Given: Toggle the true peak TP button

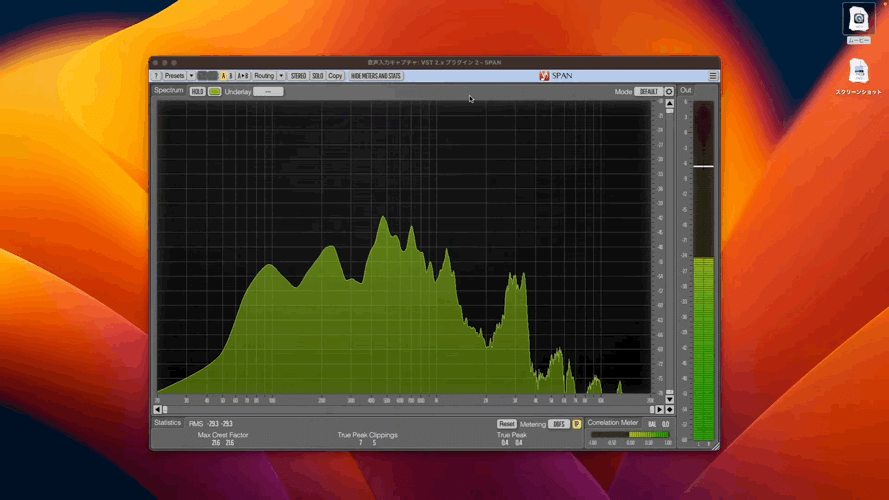Looking at the screenshot, I should [577, 424].
